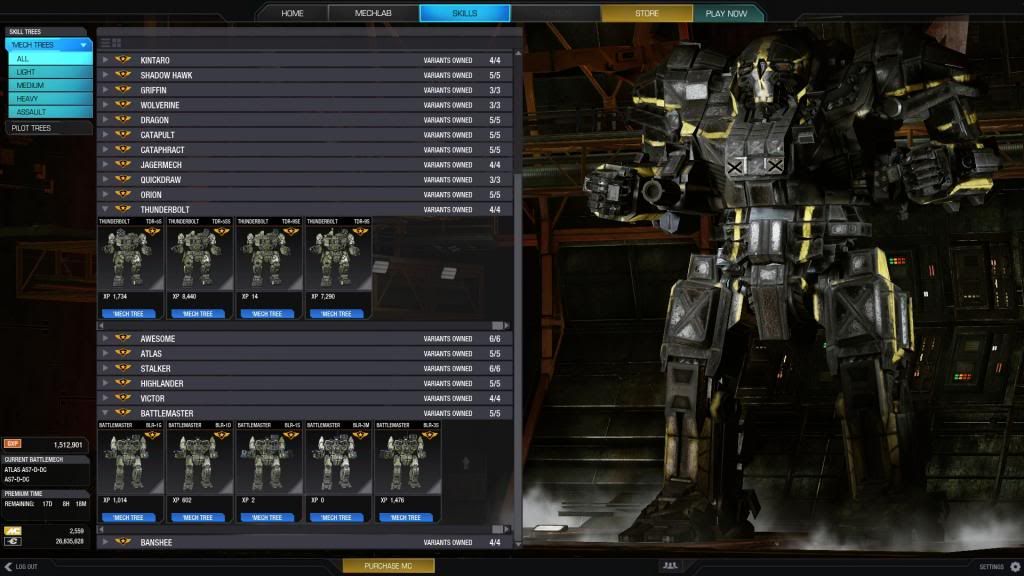Open the Mechlab tab

point(373,13)
